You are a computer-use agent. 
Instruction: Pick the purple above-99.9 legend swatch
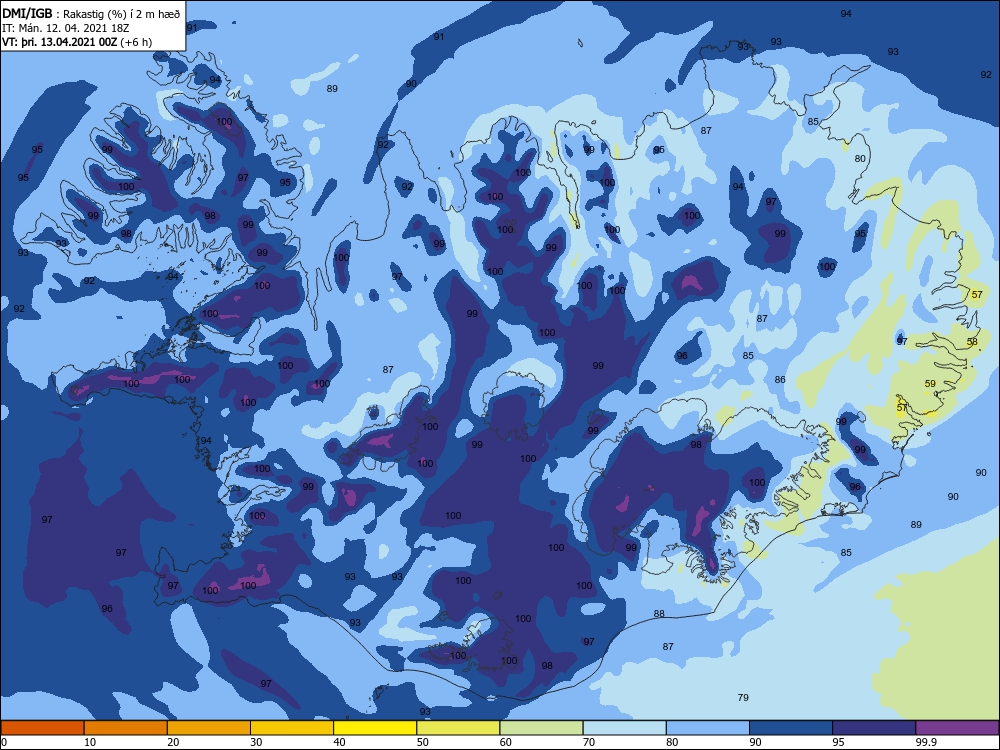click(x=957, y=728)
